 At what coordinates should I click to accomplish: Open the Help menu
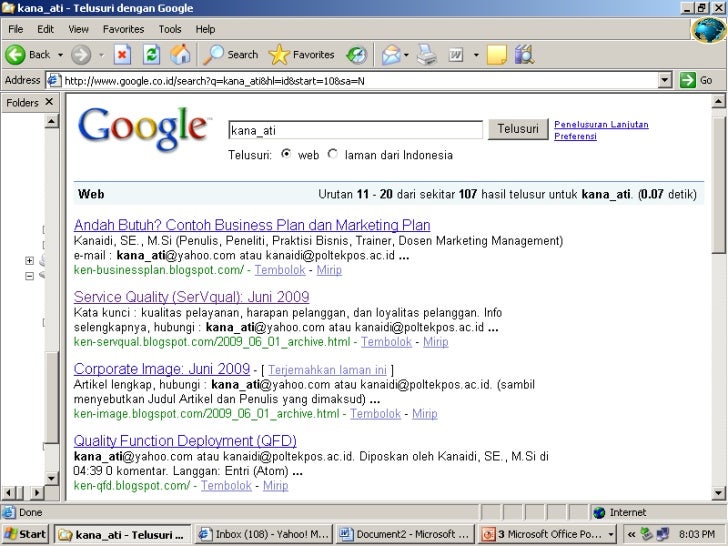pos(205,29)
